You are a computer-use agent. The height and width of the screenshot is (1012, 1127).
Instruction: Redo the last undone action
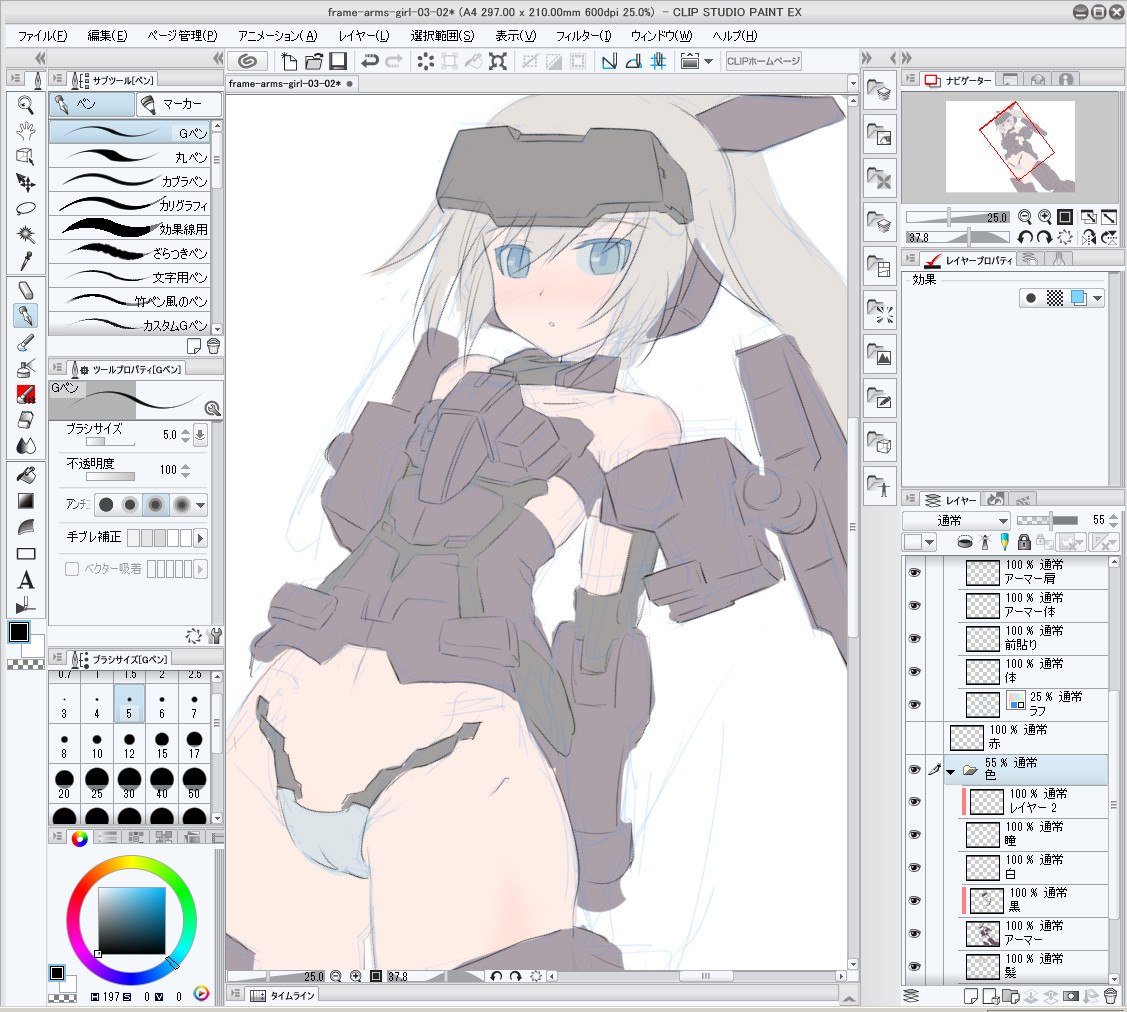[x=394, y=61]
